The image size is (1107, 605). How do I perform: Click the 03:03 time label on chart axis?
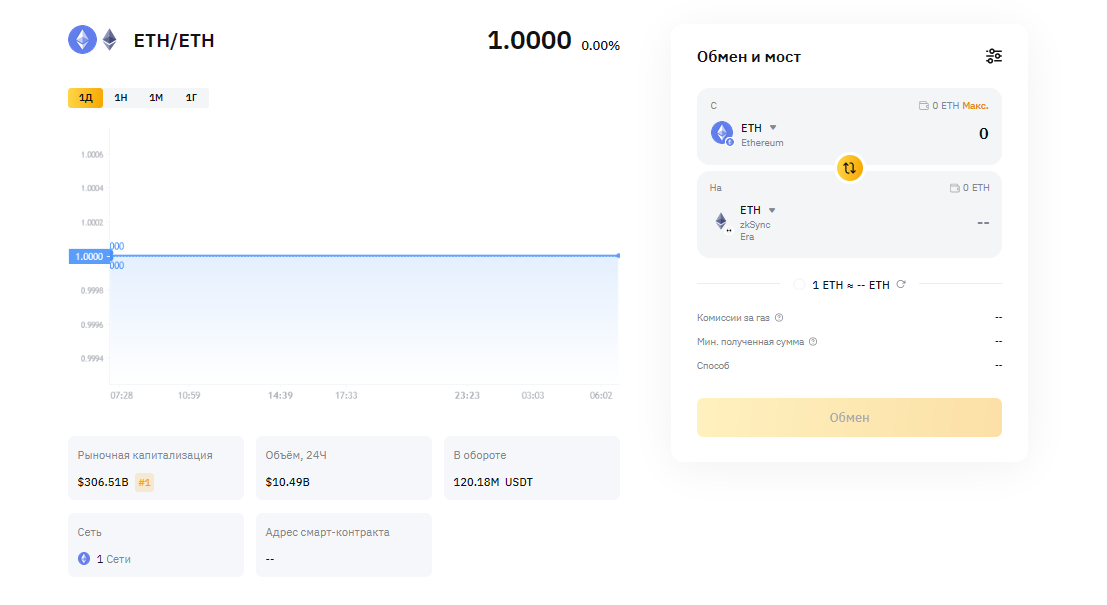point(532,395)
